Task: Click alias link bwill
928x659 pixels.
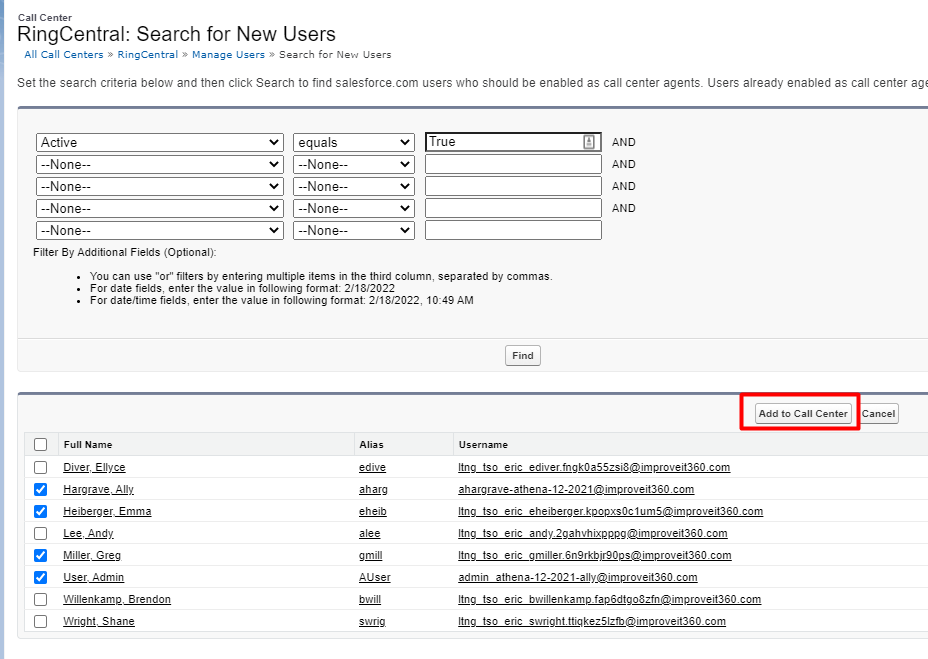Action: click(370, 599)
